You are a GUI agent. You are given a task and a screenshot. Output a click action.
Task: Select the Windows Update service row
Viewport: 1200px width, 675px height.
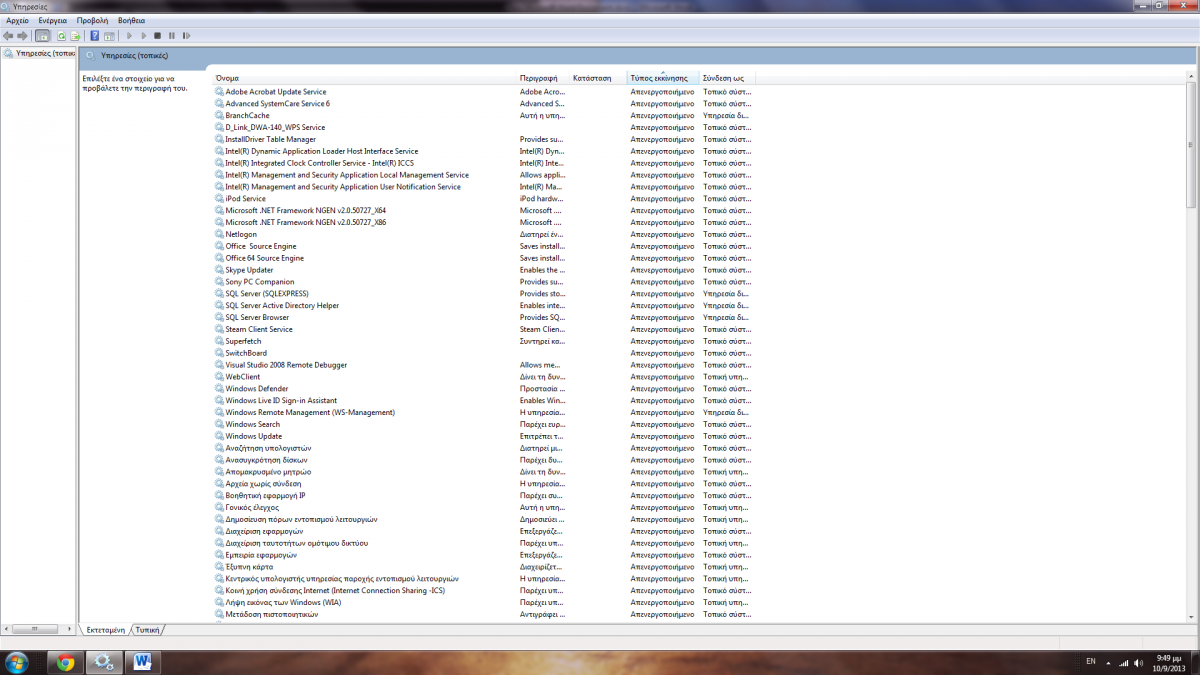point(483,436)
